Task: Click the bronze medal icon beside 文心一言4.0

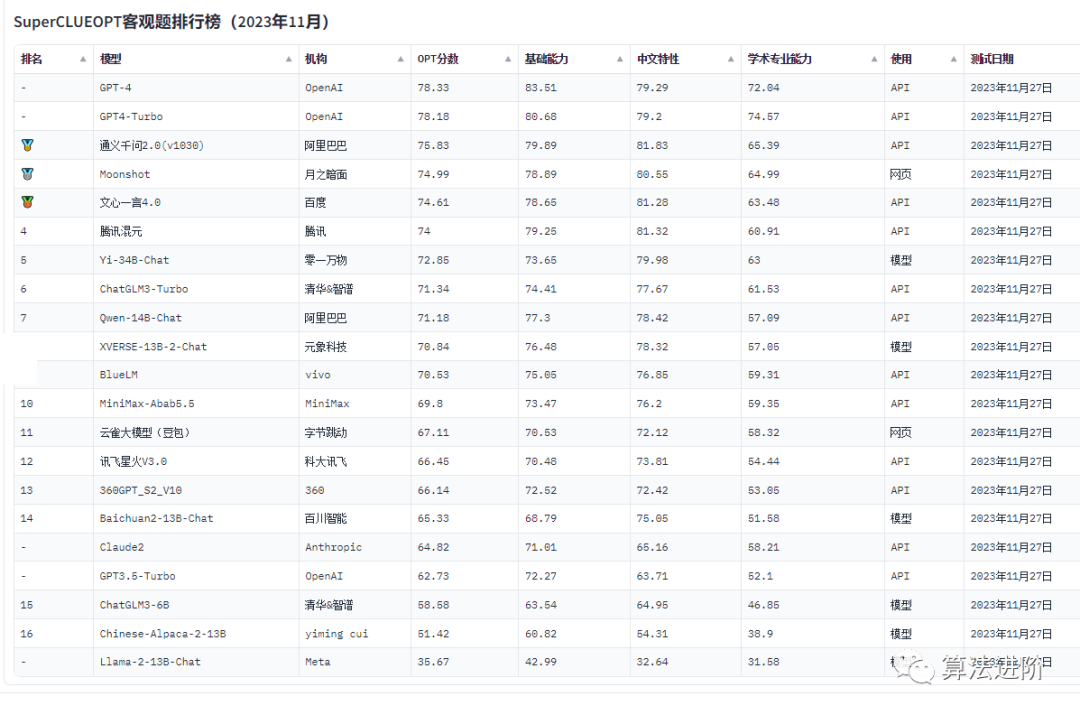Action: [x=28, y=203]
